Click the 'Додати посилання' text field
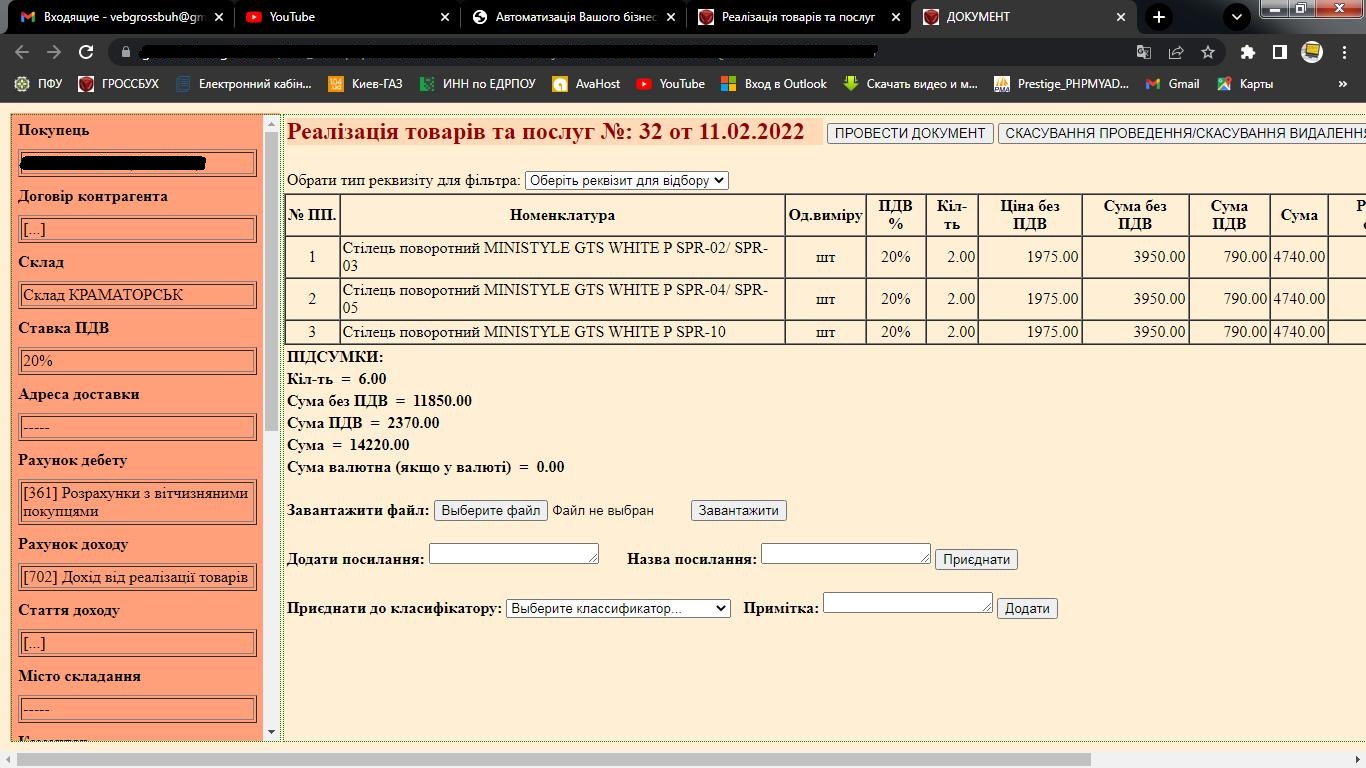 click(x=514, y=553)
